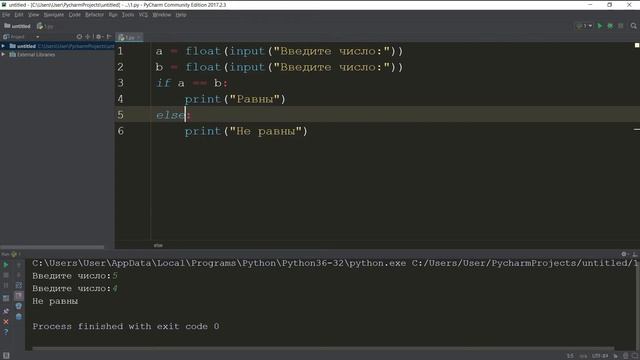Image resolution: width=640 pixels, height=360 pixels.
Task: Click the Project panel horizontal scrollbar
Action: pyautogui.click(x=52, y=247)
